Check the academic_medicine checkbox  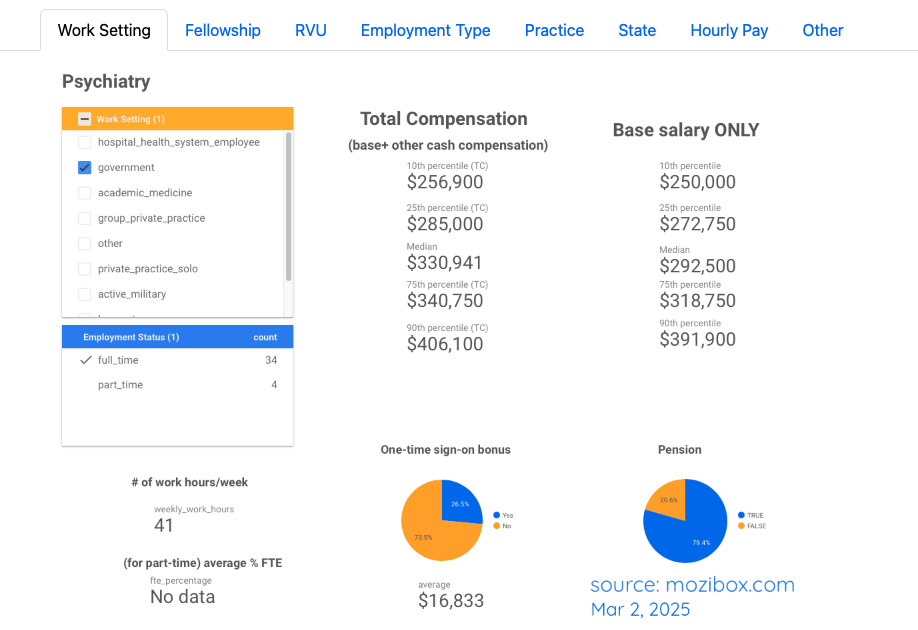85,193
